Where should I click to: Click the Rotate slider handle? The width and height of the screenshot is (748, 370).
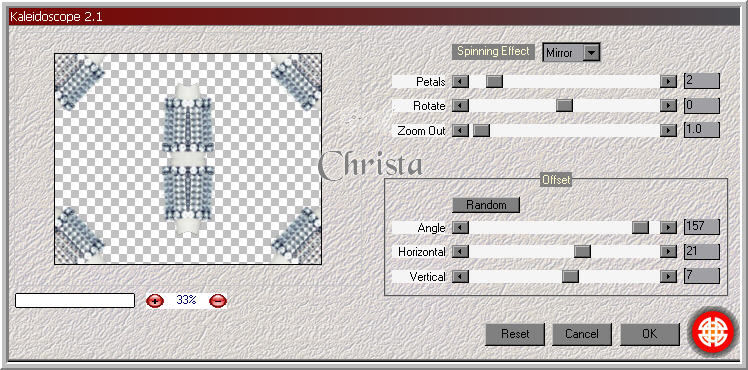(x=564, y=105)
